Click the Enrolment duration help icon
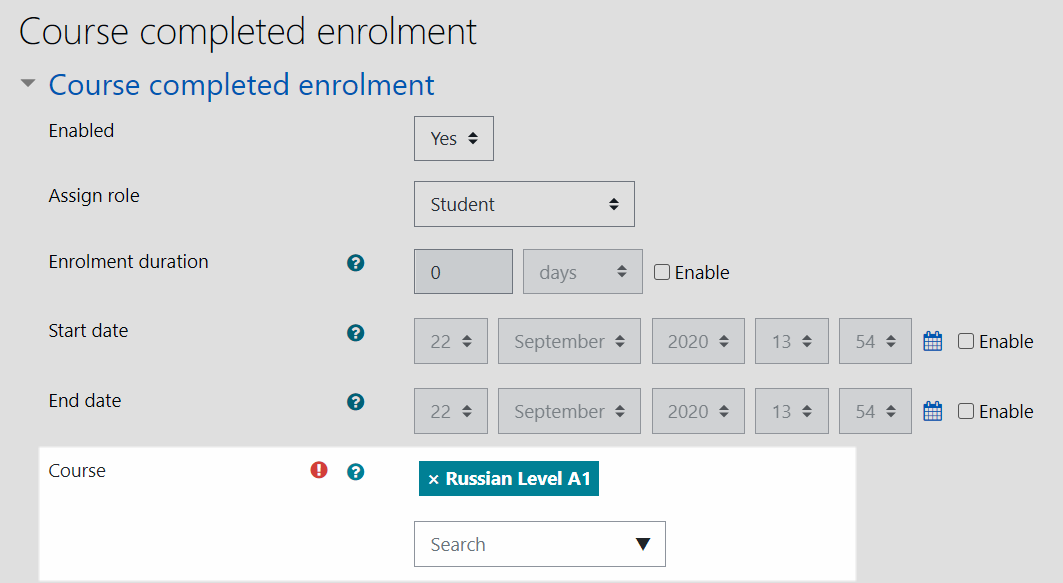This screenshot has height=583, width=1063. click(x=355, y=263)
